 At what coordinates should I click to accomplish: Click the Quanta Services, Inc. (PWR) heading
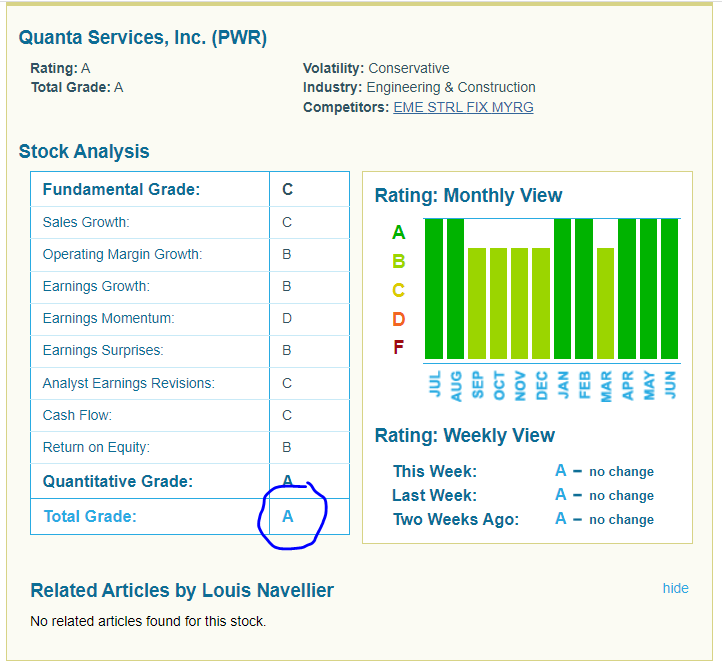[143, 38]
